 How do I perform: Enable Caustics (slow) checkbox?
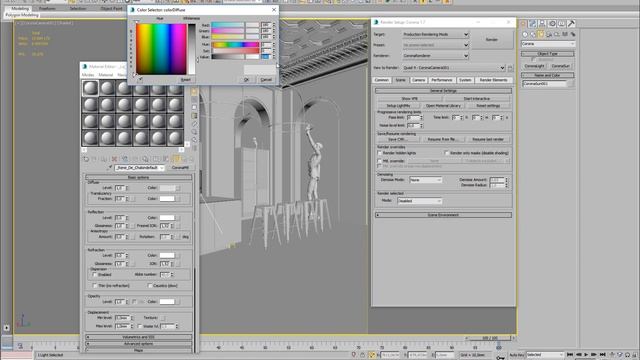coord(150,286)
